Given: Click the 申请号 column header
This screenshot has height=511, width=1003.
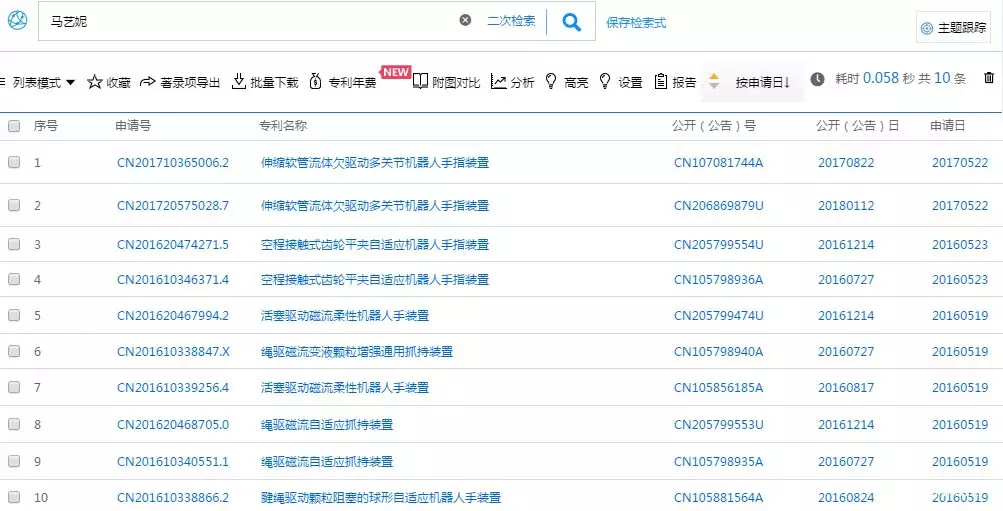Looking at the screenshot, I should coord(133,125).
